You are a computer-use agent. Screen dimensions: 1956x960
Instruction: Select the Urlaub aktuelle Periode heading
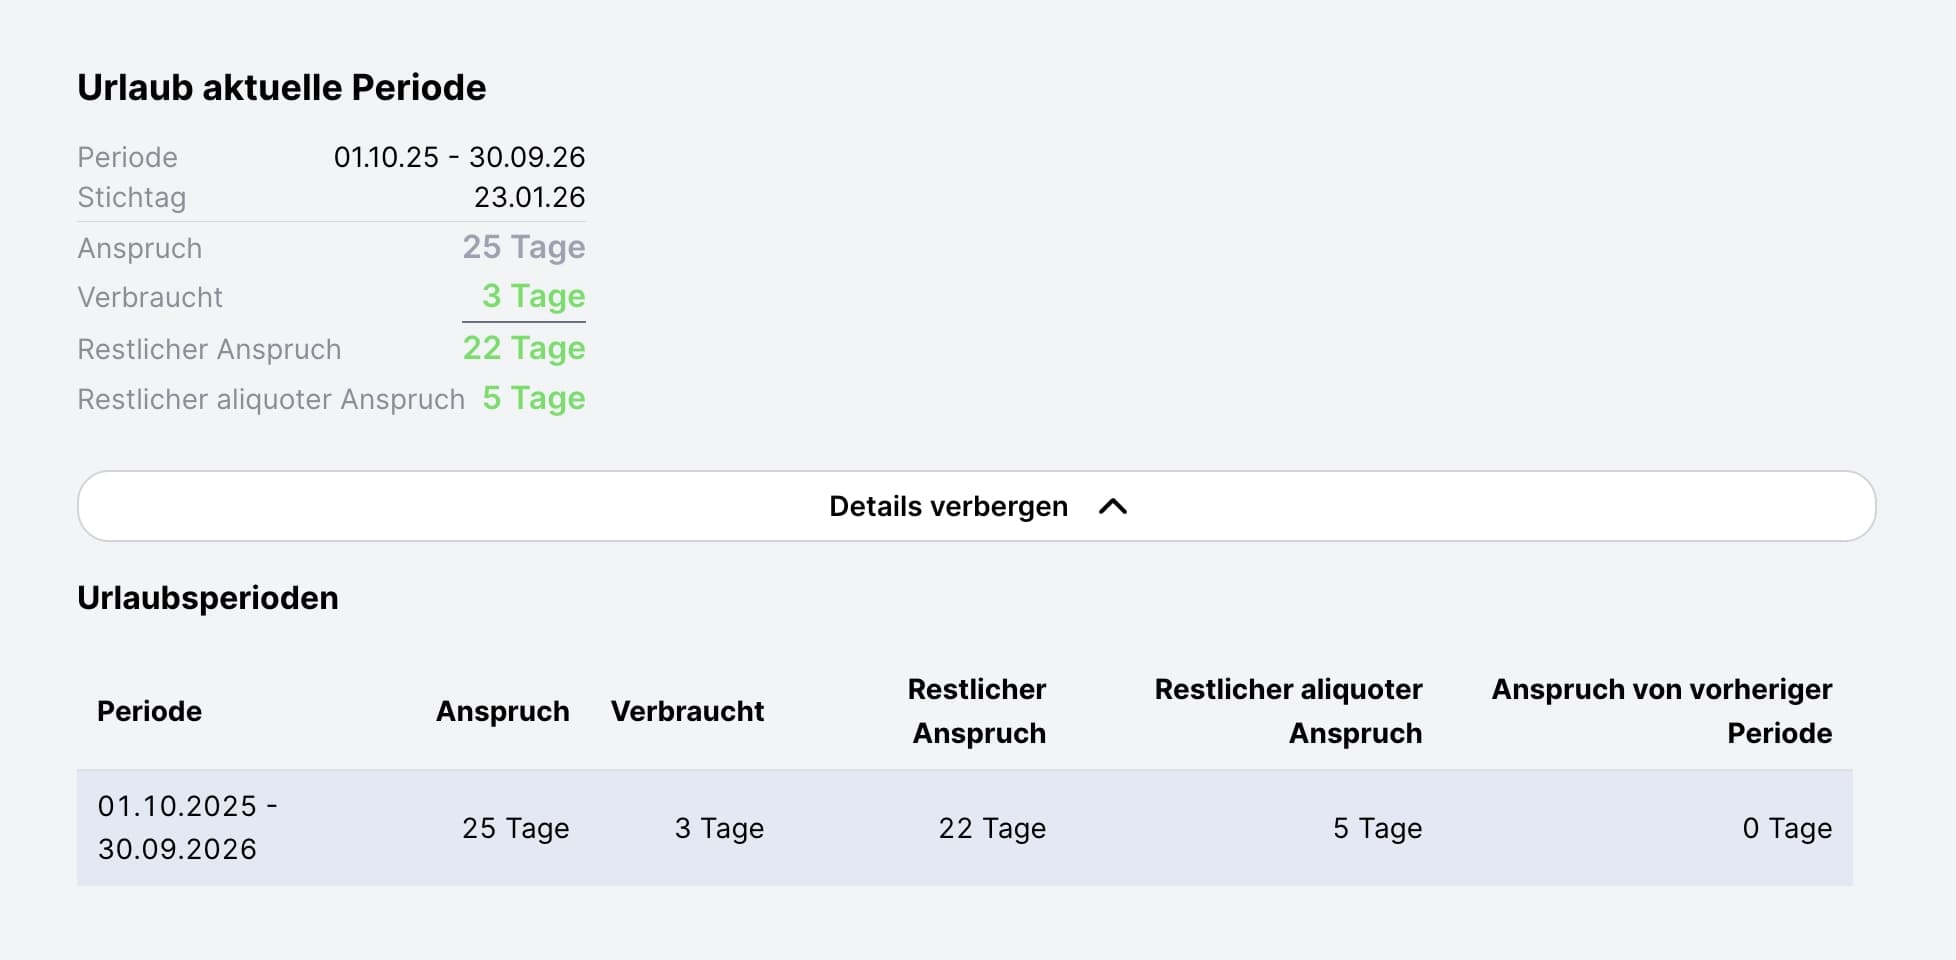click(x=282, y=88)
